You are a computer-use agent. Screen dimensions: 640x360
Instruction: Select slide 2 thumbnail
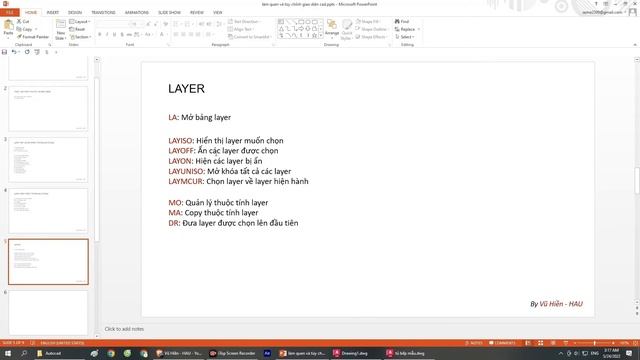(48, 108)
